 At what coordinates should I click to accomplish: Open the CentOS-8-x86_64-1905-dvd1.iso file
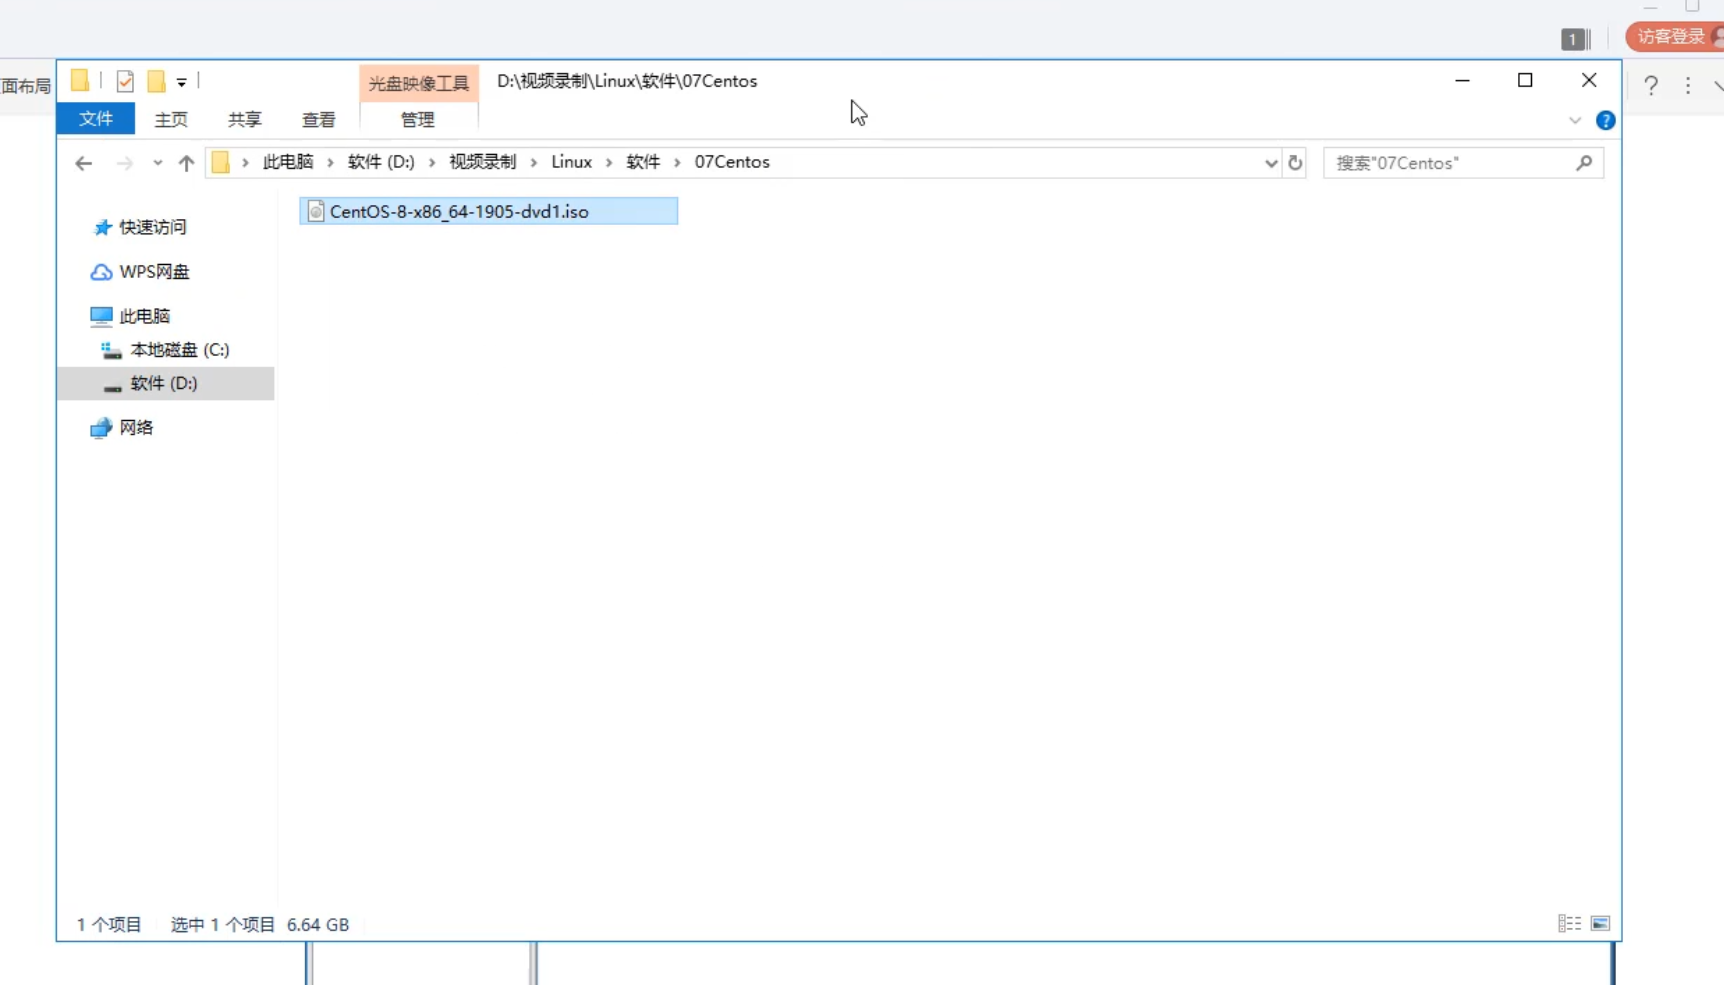[488, 211]
